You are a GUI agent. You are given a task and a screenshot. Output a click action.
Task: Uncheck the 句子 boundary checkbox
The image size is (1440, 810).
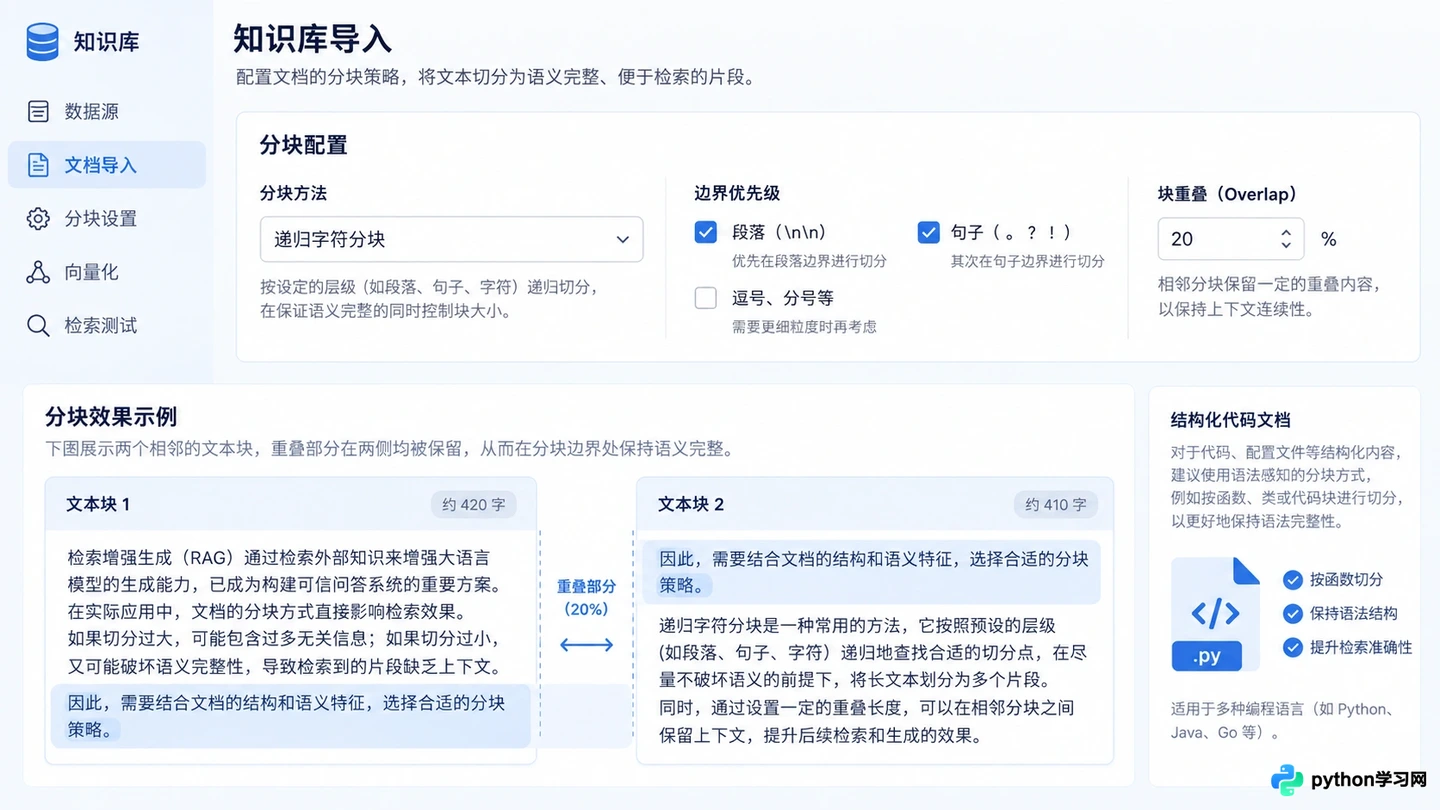[x=929, y=232]
